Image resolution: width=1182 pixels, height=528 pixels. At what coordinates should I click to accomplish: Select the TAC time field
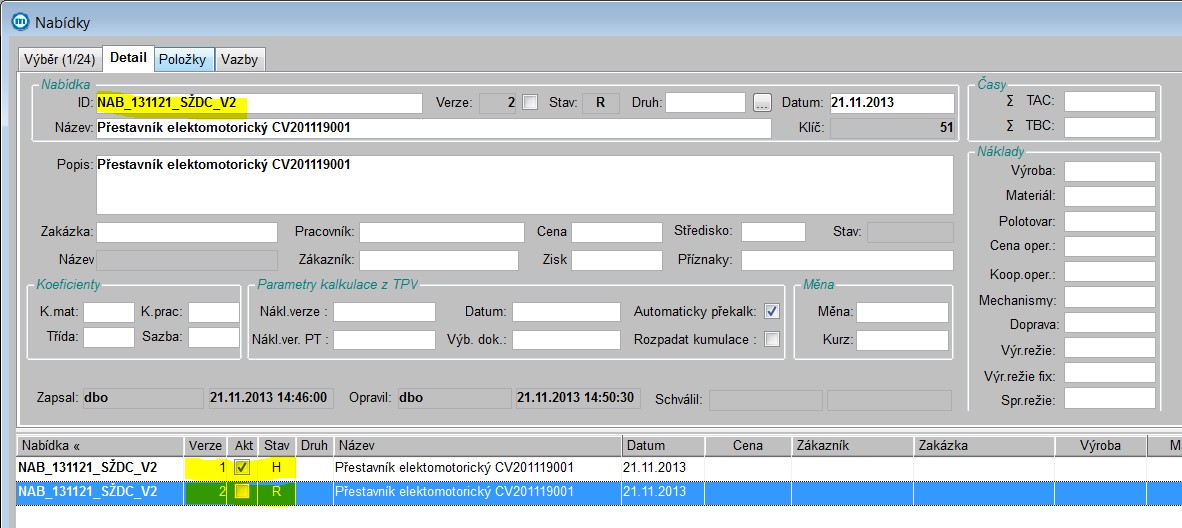[1109, 100]
